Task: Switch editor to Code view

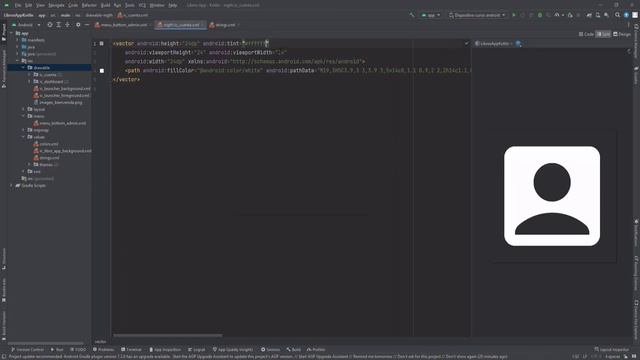Action: click(x=586, y=34)
